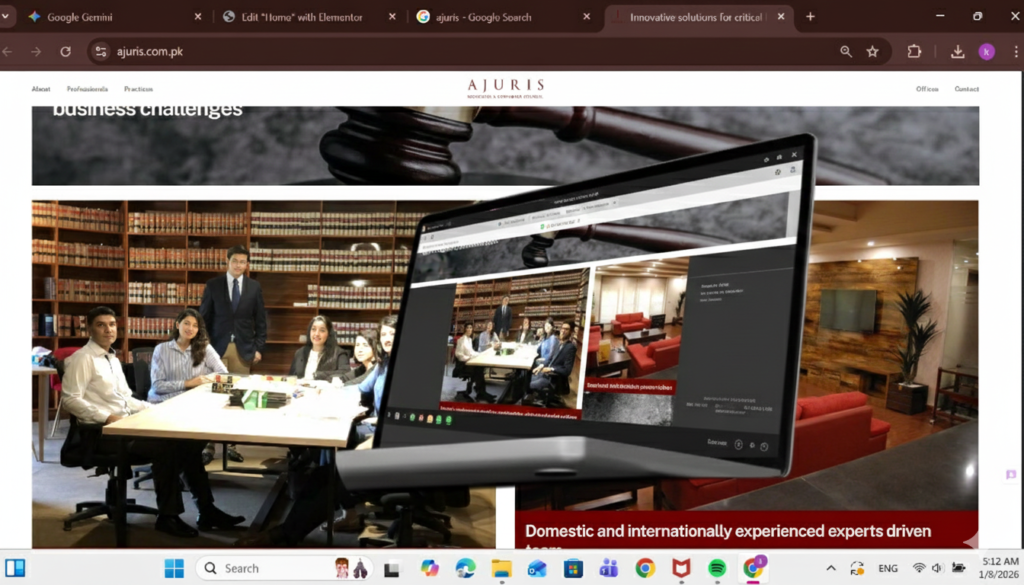Open a new browser tab
The width and height of the screenshot is (1024, 585).
pos(810,17)
